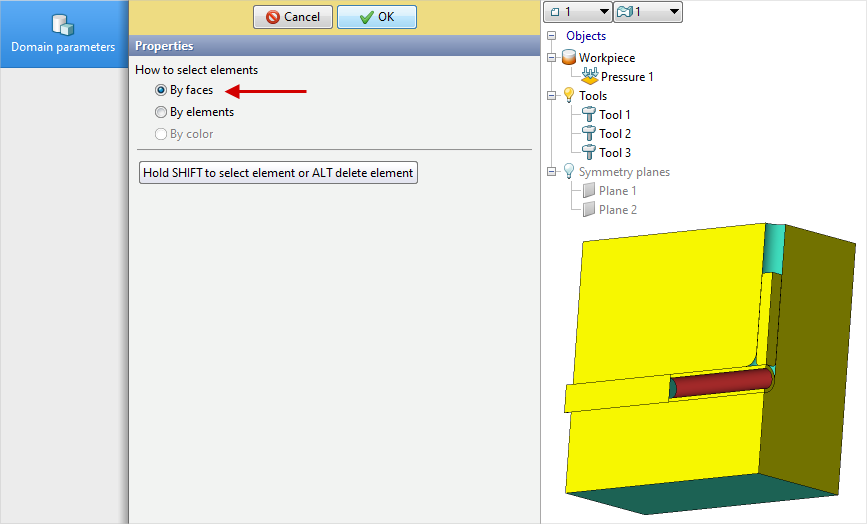Screen dimensions: 867x524
Task: Click the Tool 2 icon
Action: pyautogui.click(x=589, y=134)
